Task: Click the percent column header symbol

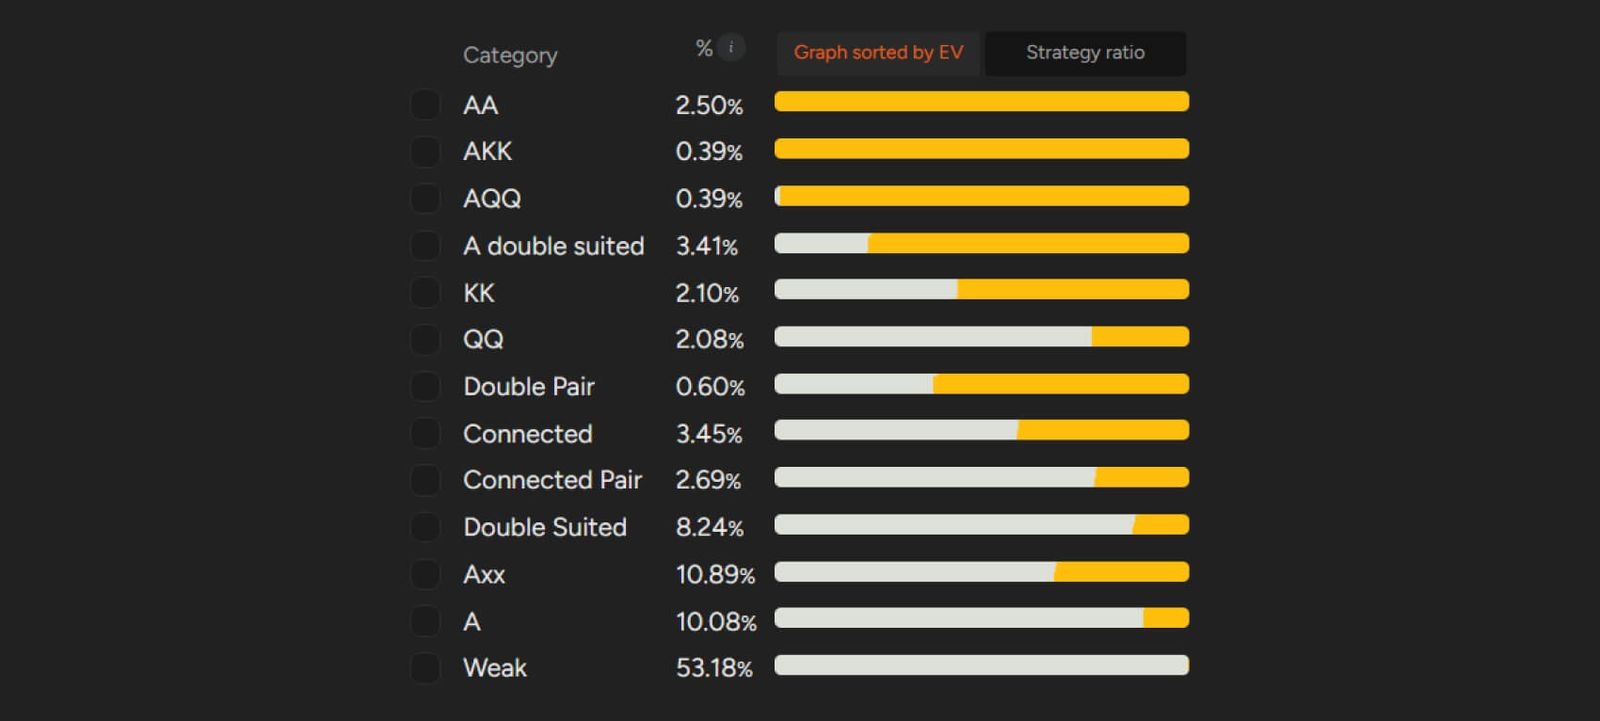Action: tap(704, 48)
